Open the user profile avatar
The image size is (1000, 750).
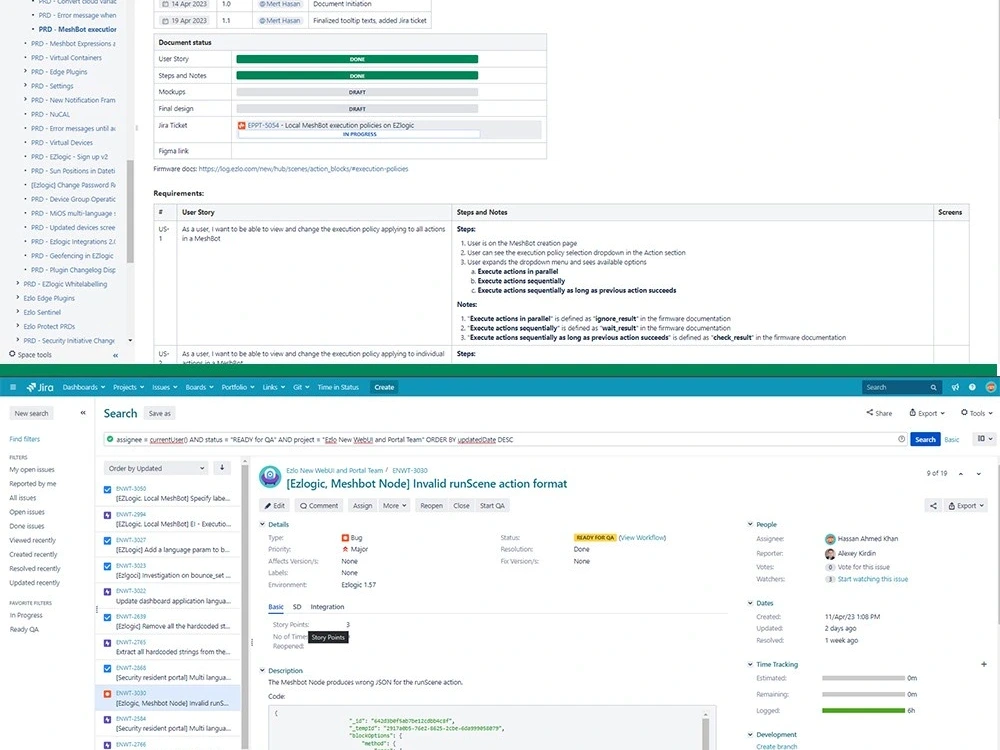tap(990, 387)
